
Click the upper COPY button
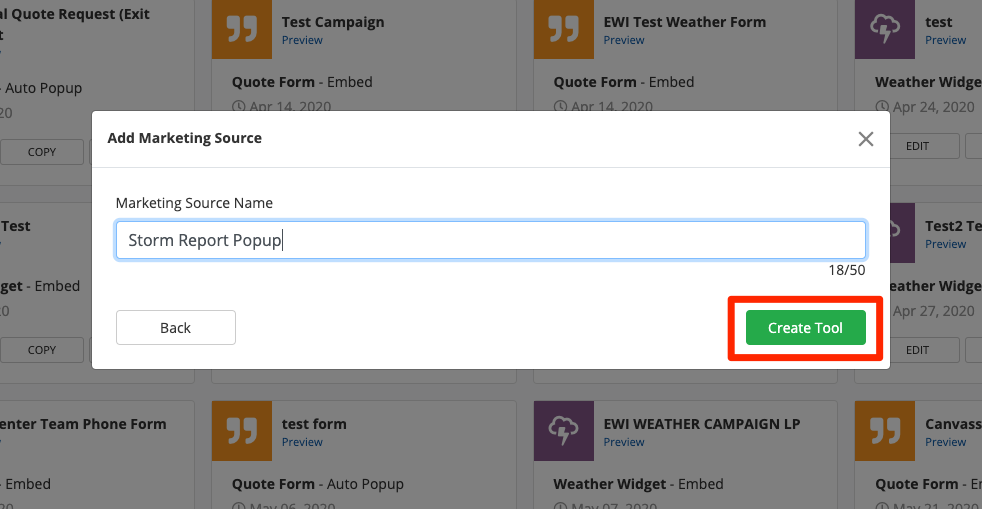click(42, 152)
